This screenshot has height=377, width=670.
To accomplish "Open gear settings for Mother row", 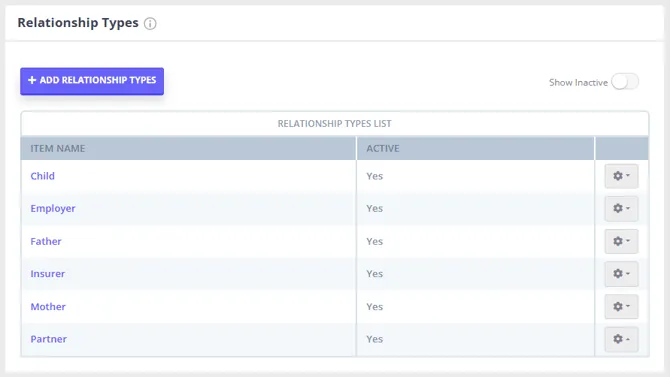I will 621,306.
